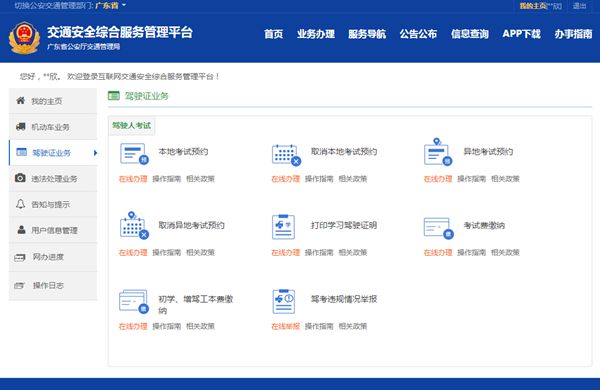Click the 退出 logout link

coord(579,6)
